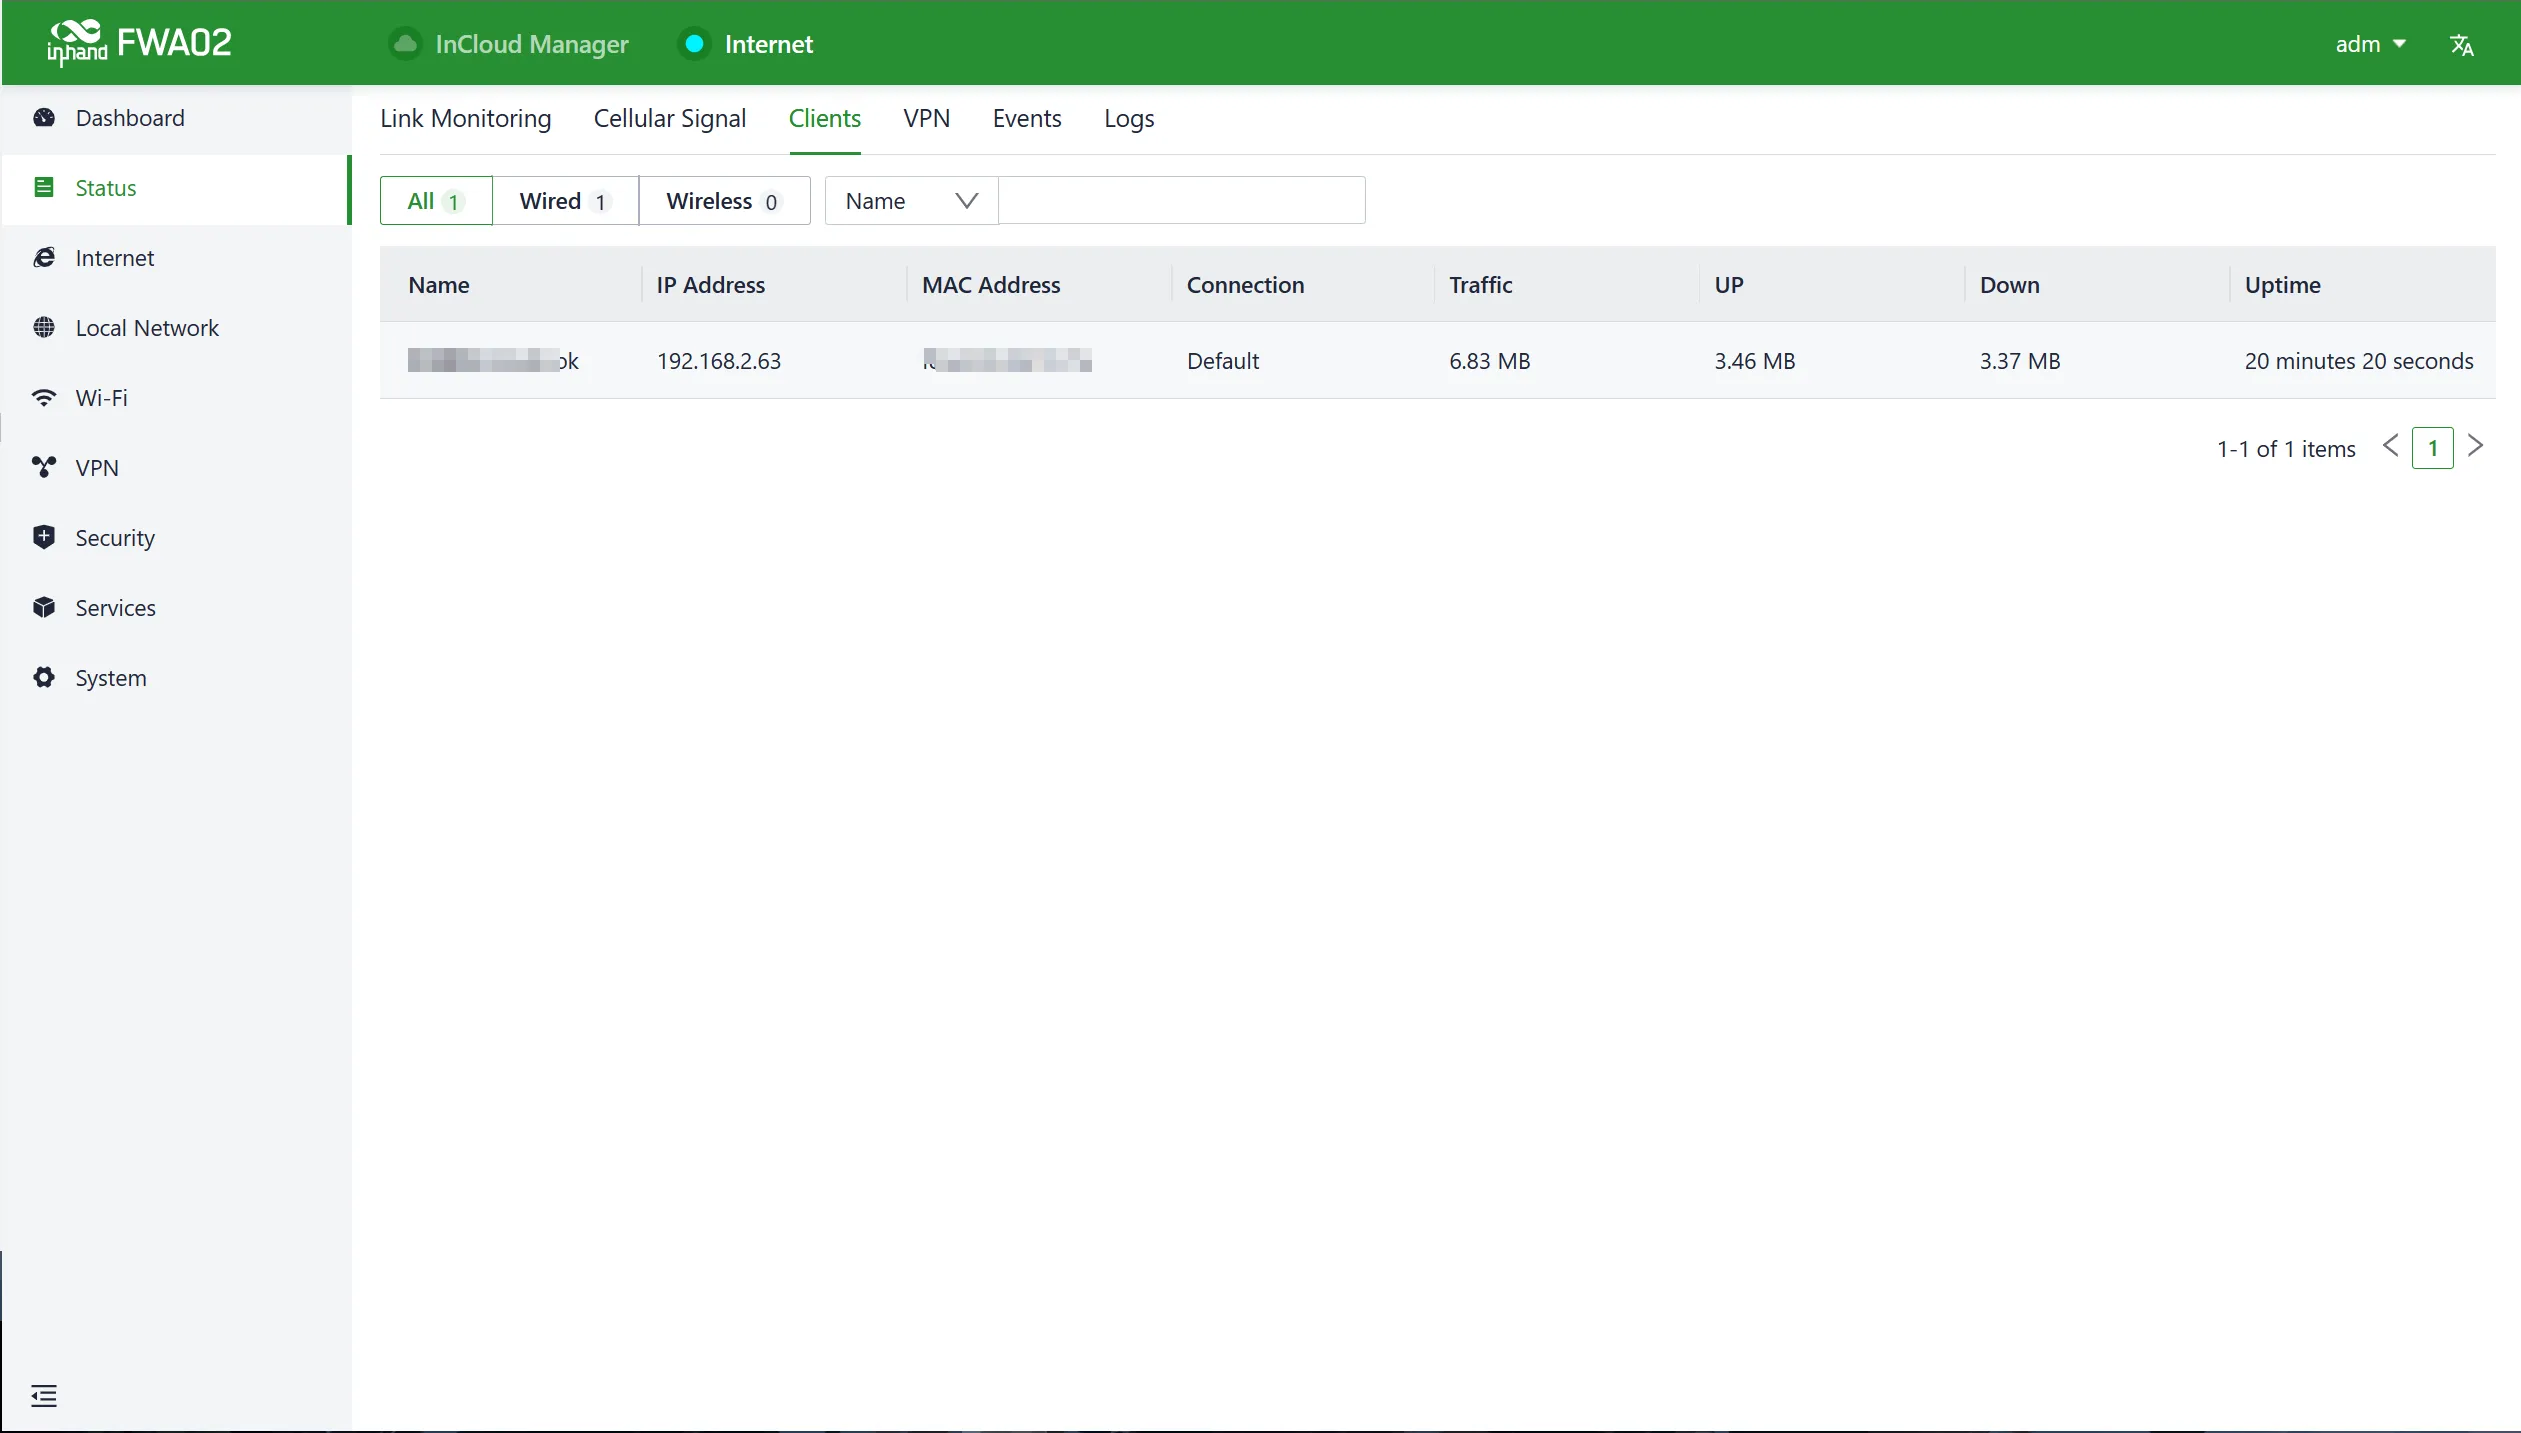Click the Default connection cell
2521x1433 pixels.
pos(1223,361)
